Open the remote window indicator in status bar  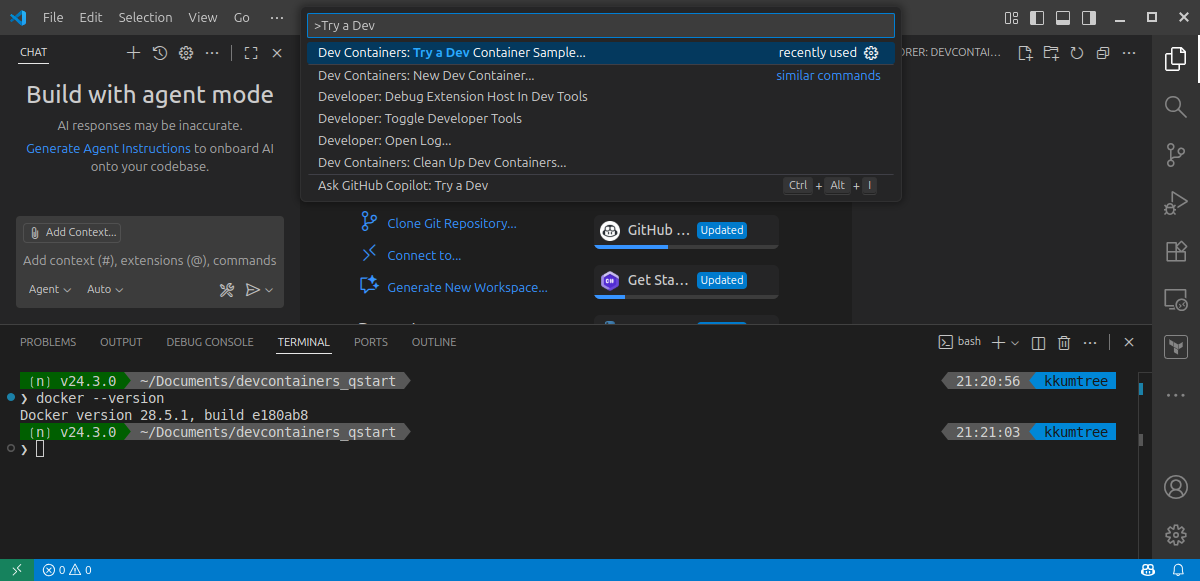(x=17, y=570)
